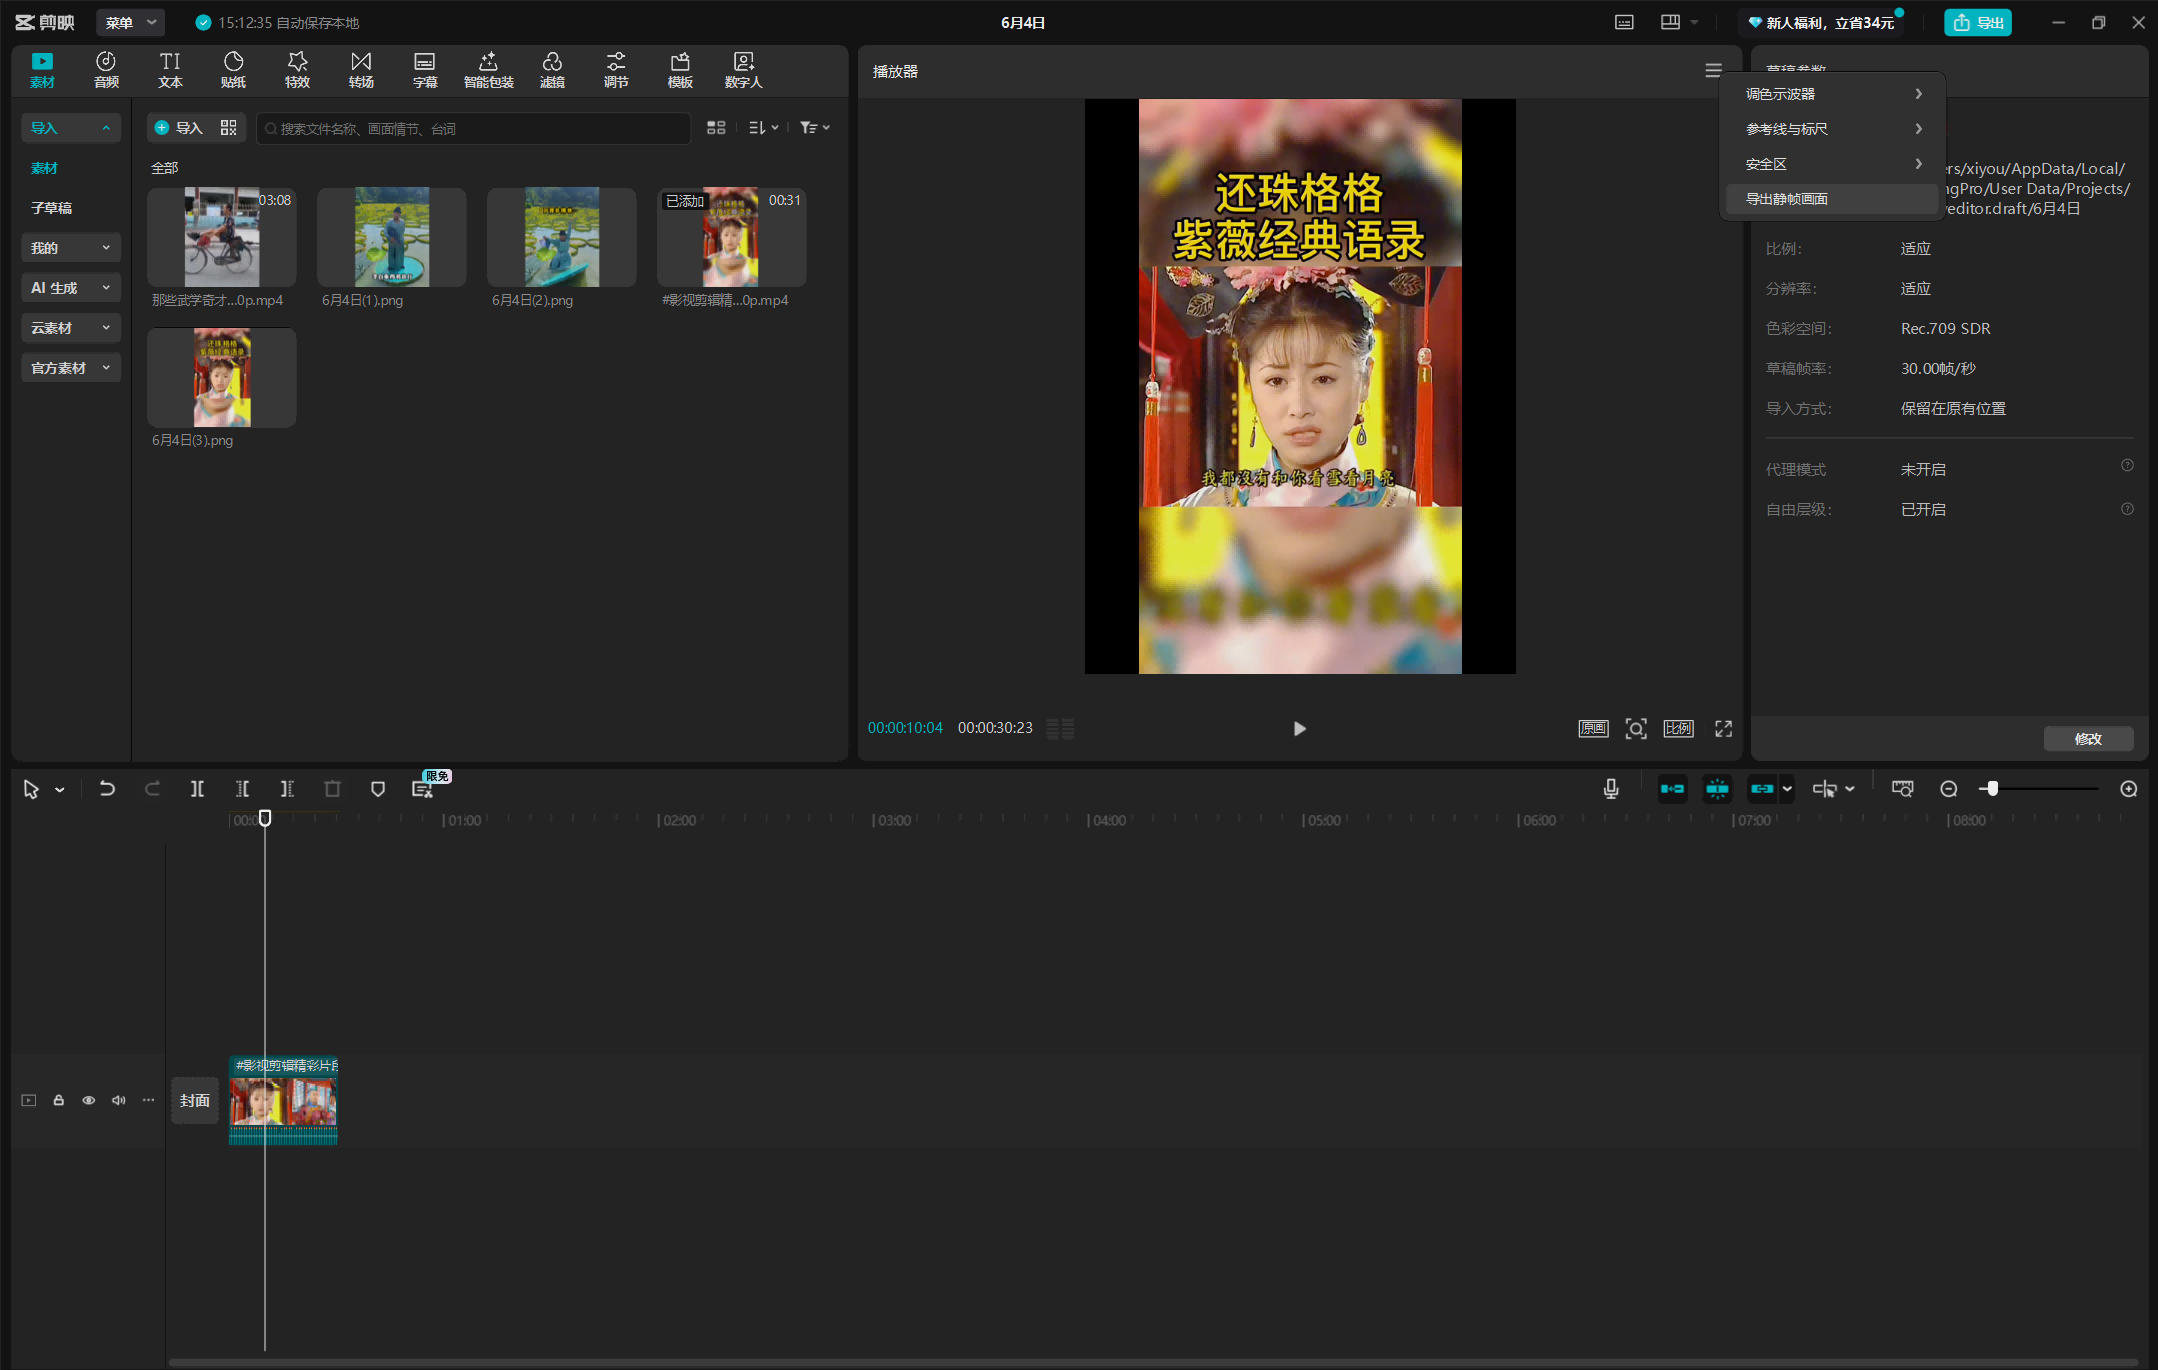Open the 贴纸 stickers panel
The width and height of the screenshot is (2158, 1370).
(233, 70)
